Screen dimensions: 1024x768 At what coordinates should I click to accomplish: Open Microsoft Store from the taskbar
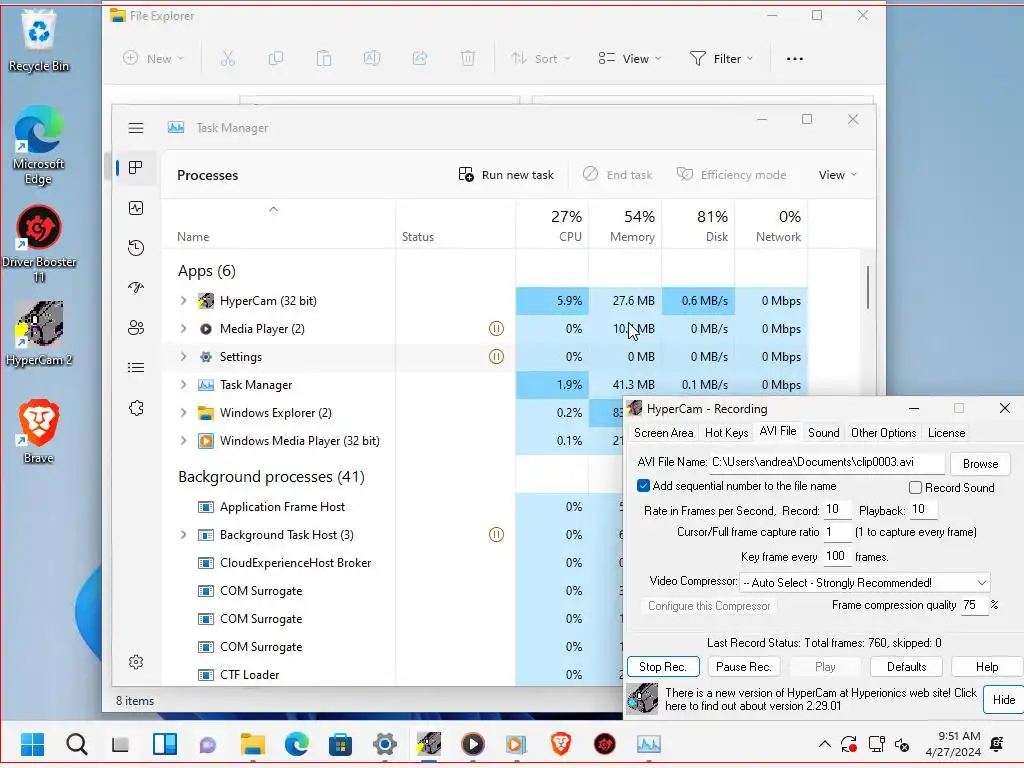tap(340, 744)
